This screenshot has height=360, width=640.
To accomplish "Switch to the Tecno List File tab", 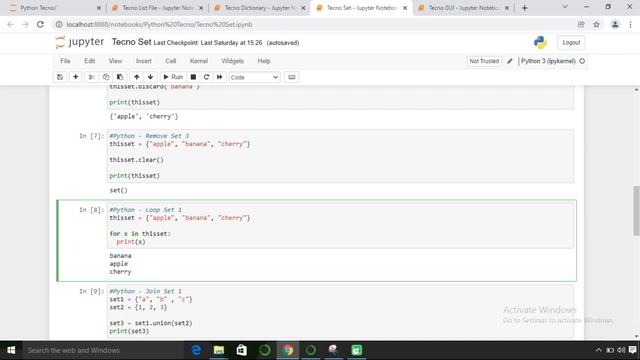I will tap(157, 8).
